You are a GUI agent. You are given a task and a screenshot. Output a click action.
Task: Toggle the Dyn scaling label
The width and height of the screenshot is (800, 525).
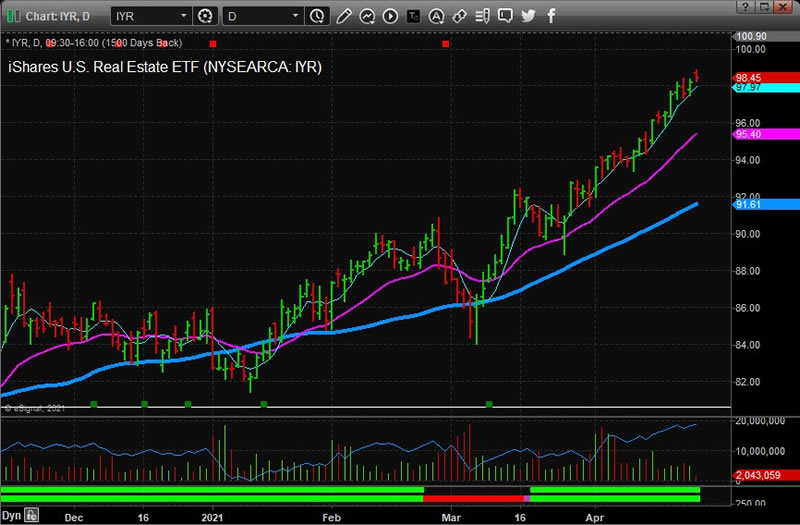tap(11, 515)
